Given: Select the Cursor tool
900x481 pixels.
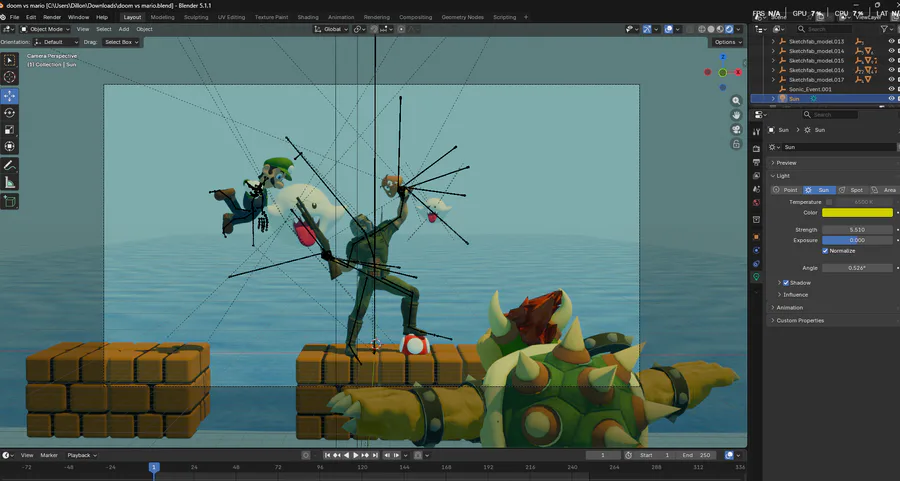Looking at the screenshot, I should [10, 77].
